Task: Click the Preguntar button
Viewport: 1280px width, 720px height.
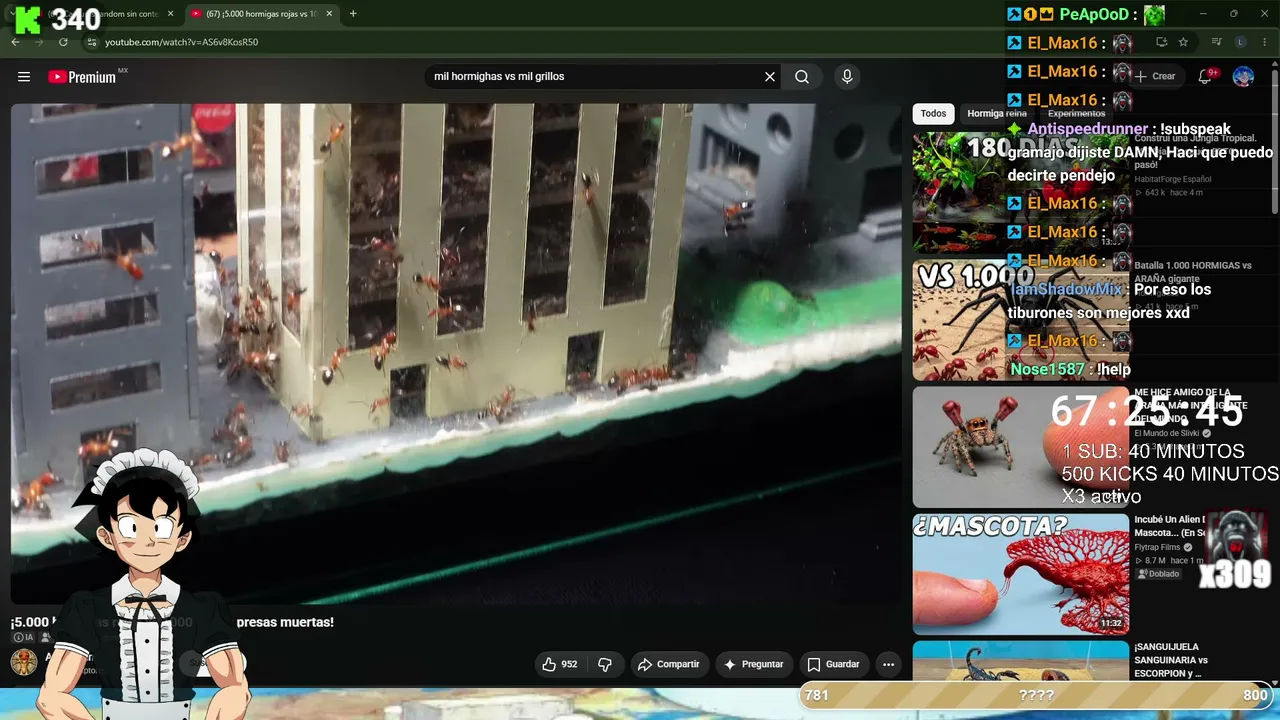Action: (754, 664)
